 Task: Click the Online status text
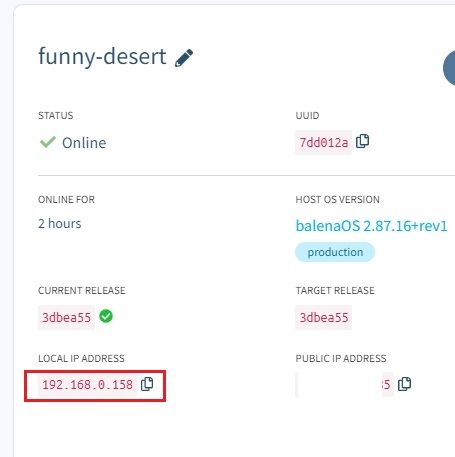tap(84, 143)
